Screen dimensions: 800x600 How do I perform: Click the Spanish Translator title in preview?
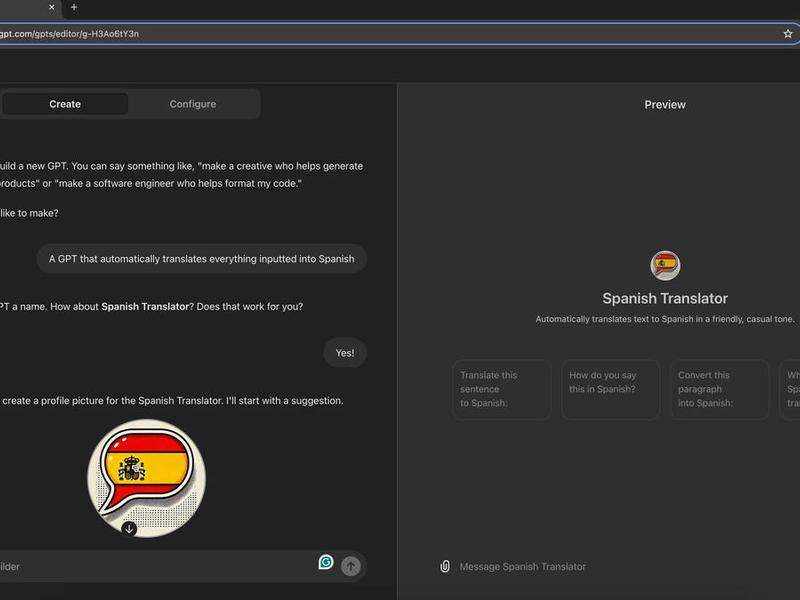pos(665,298)
